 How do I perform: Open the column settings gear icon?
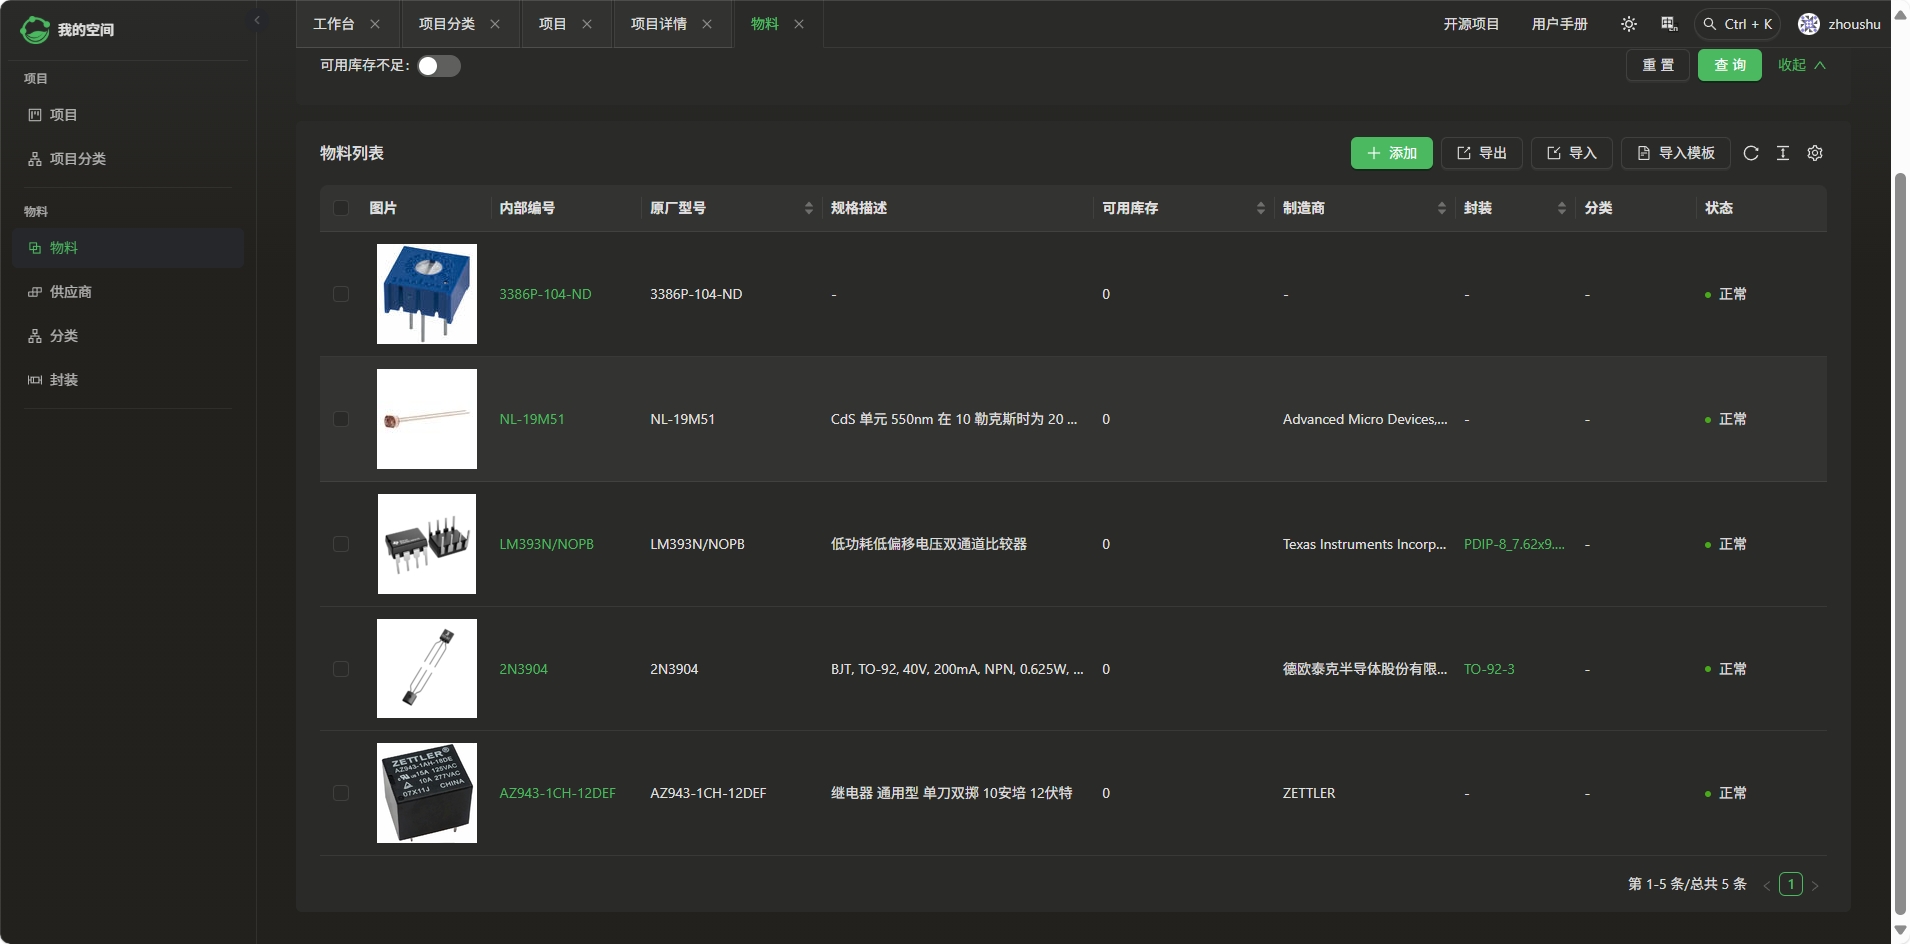pyautogui.click(x=1815, y=153)
